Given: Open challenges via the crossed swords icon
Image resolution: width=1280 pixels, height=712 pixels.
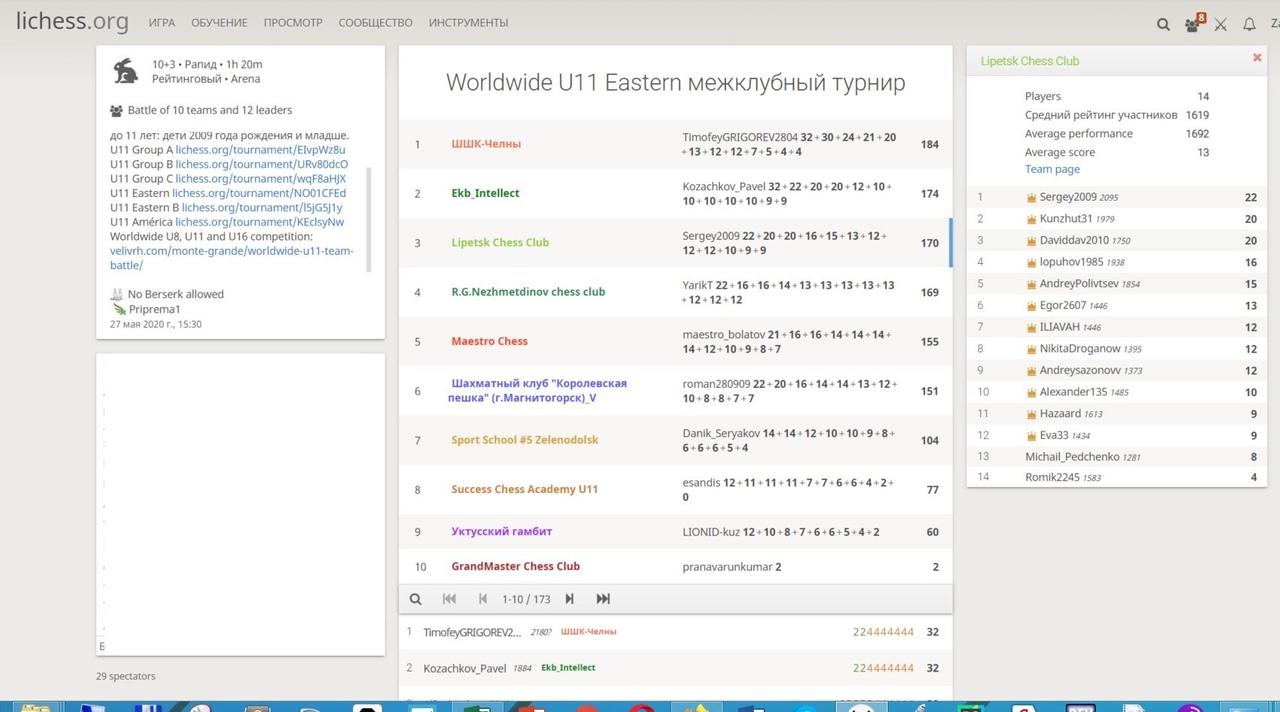Looking at the screenshot, I should [1220, 24].
